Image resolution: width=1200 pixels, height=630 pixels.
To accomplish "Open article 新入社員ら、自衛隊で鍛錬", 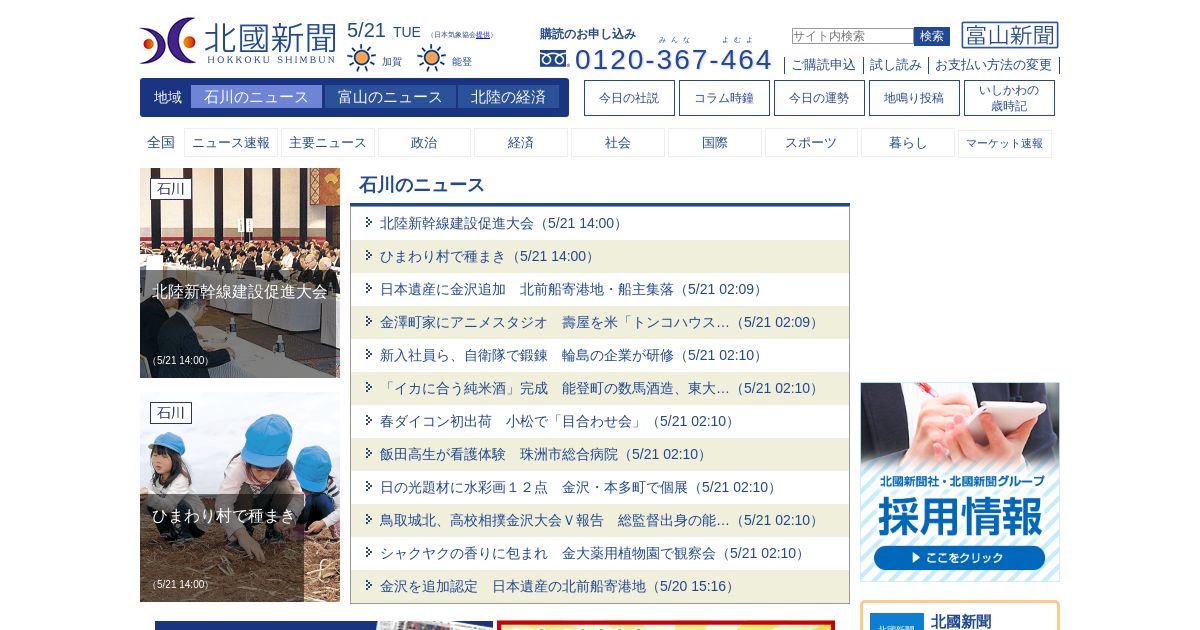I will (600, 355).
